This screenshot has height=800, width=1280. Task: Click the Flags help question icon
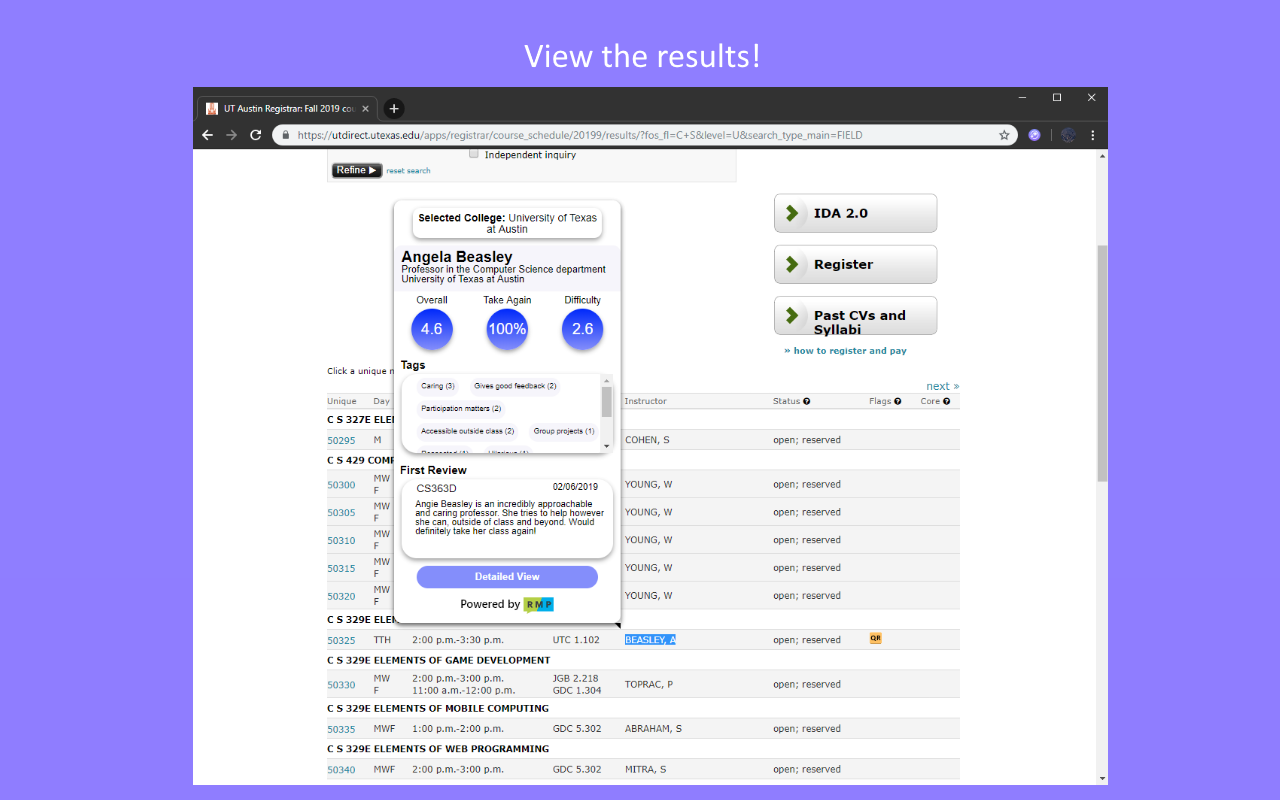point(897,401)
